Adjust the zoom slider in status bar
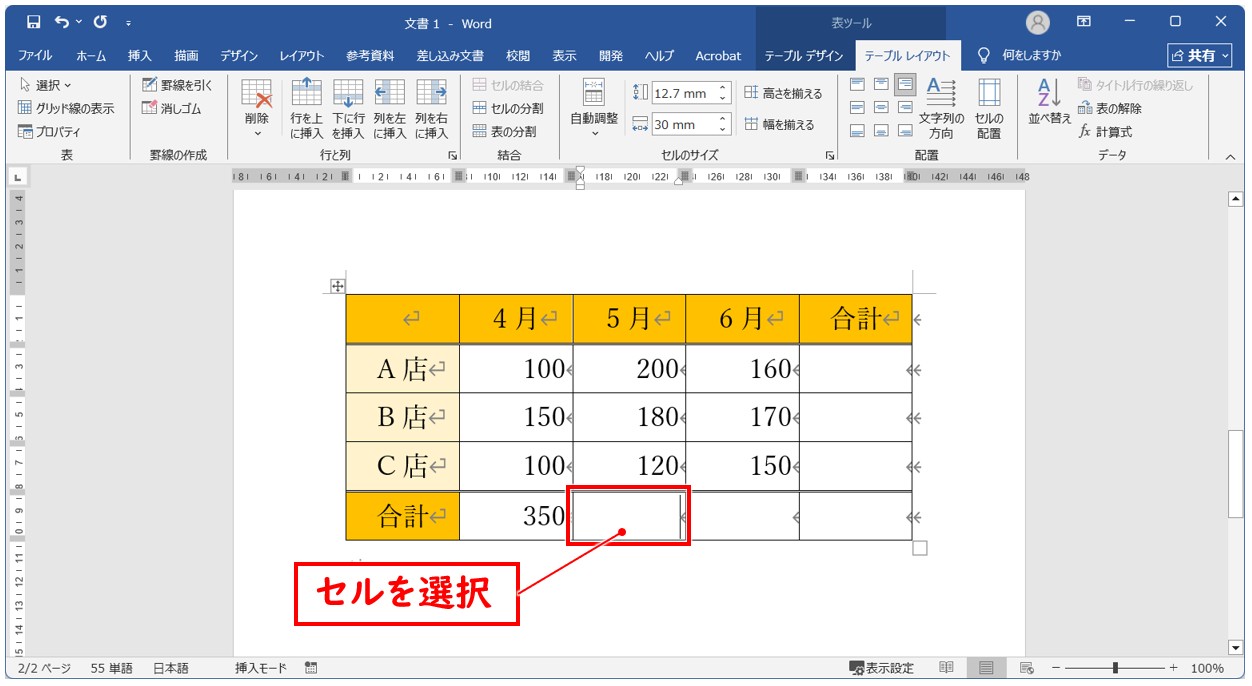The image size is (1252, 686). pos(1115,668)
